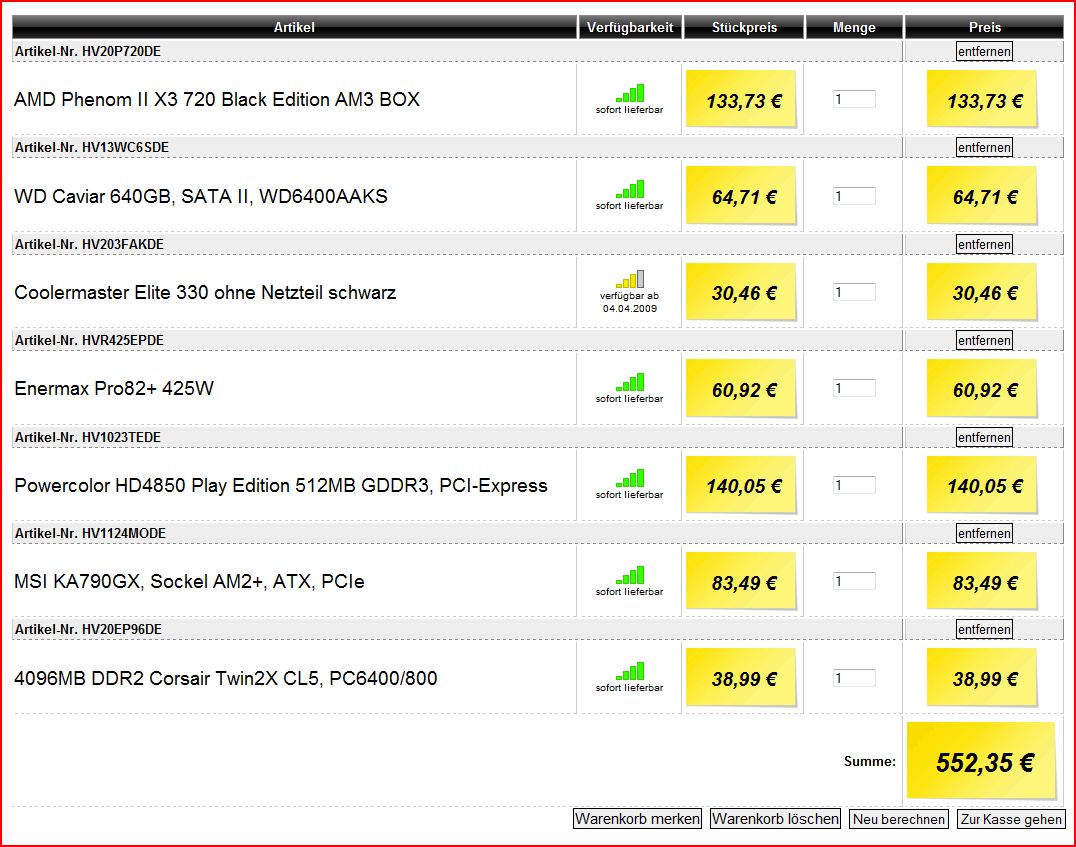Click the 552,35 € total sum
The width and height of the screenshot is (1076, 847).
click(x=982, y=761)
